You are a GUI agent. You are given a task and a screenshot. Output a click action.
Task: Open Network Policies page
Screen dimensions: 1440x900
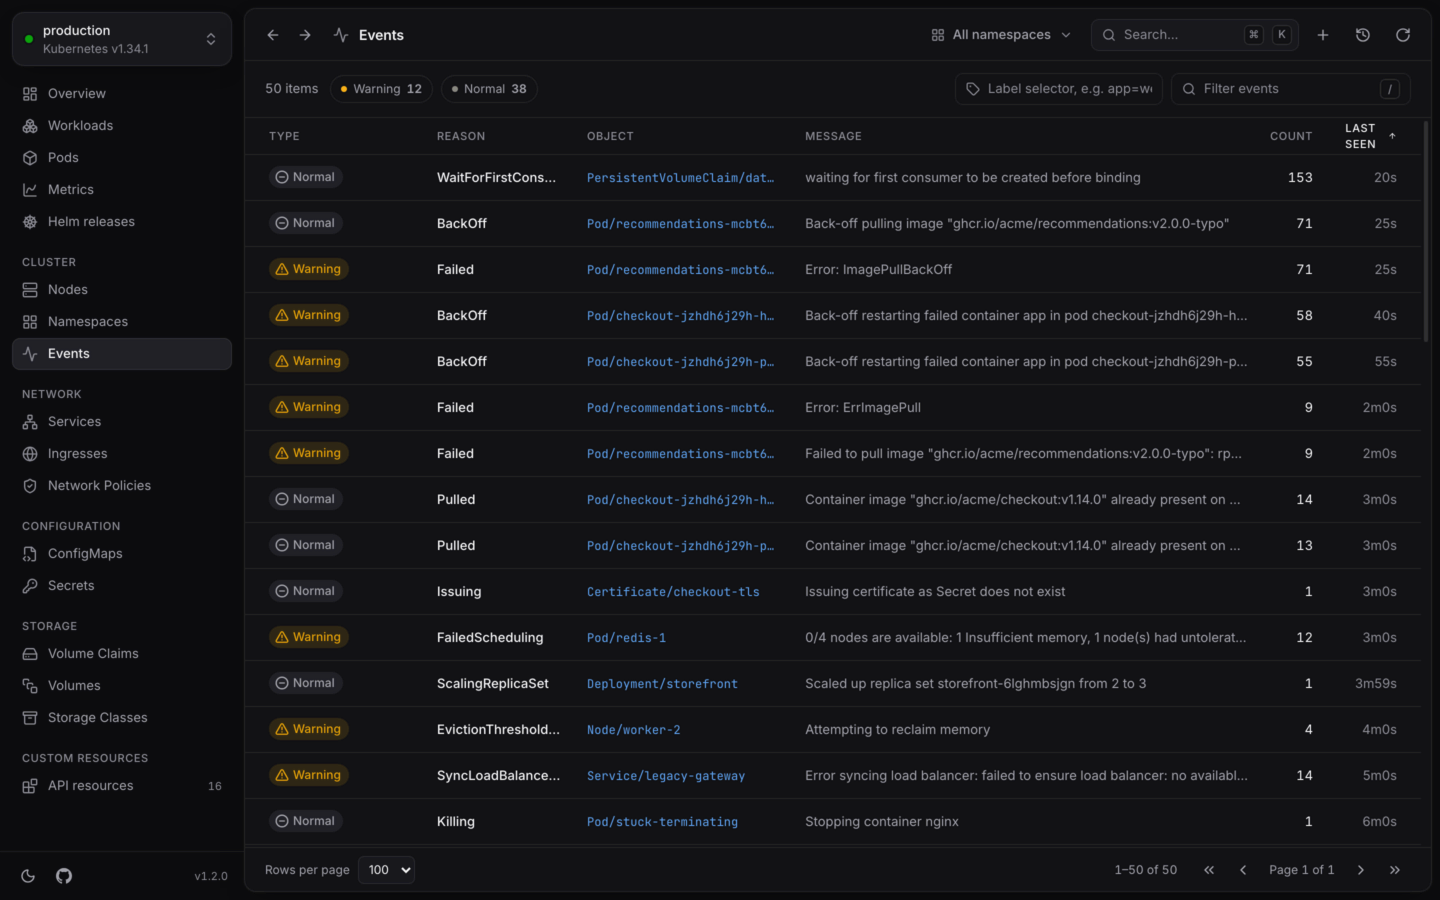click(122, 486)
